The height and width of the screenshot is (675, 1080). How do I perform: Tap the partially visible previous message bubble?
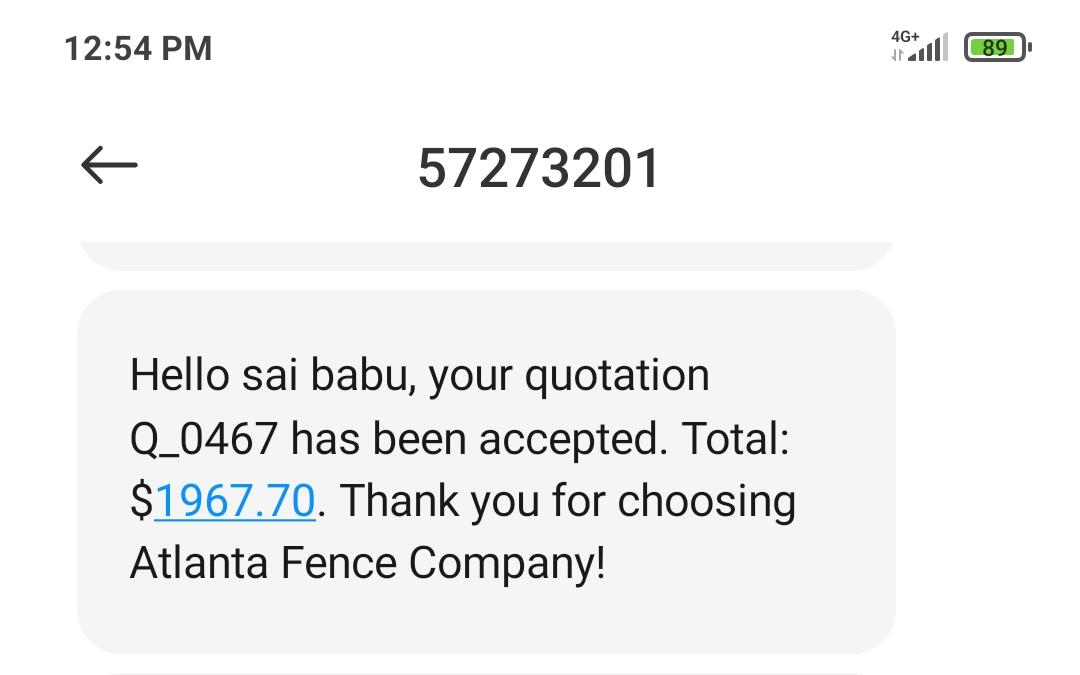pyautogui.click(x=486, y=254)
